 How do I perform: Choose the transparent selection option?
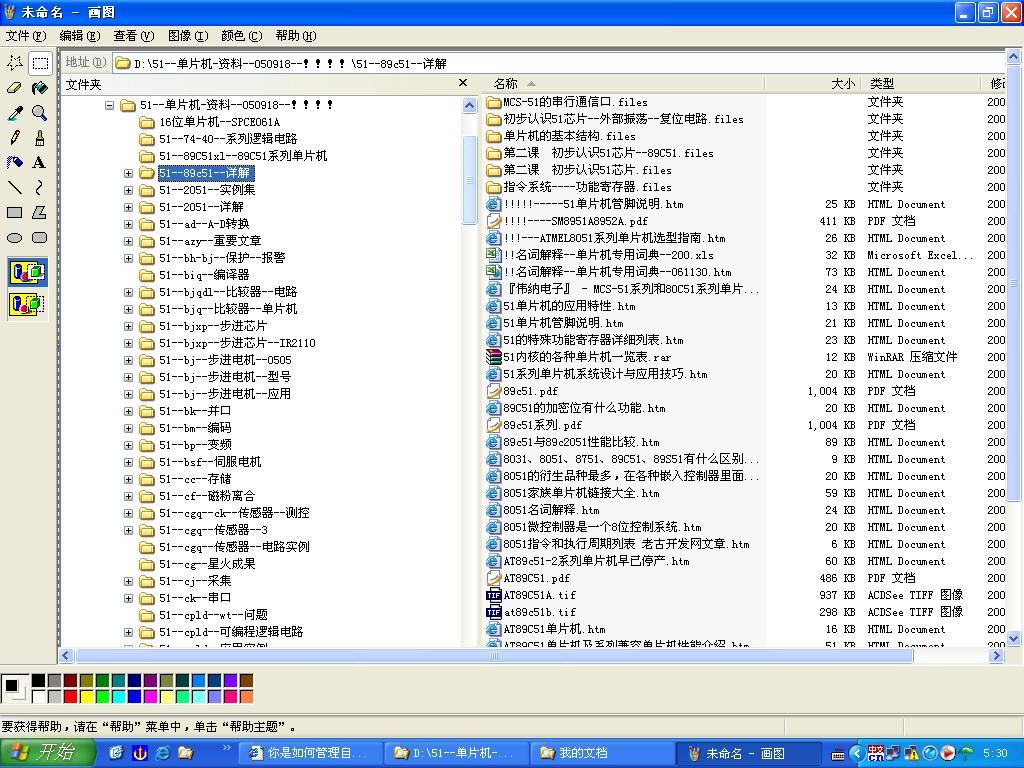[x=27, y=304]
